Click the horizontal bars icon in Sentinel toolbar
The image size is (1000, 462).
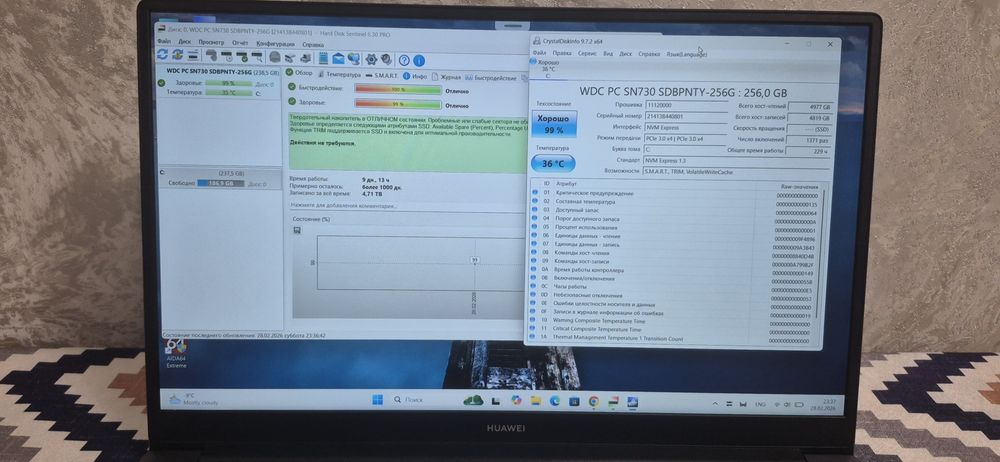tap(193, 56)
